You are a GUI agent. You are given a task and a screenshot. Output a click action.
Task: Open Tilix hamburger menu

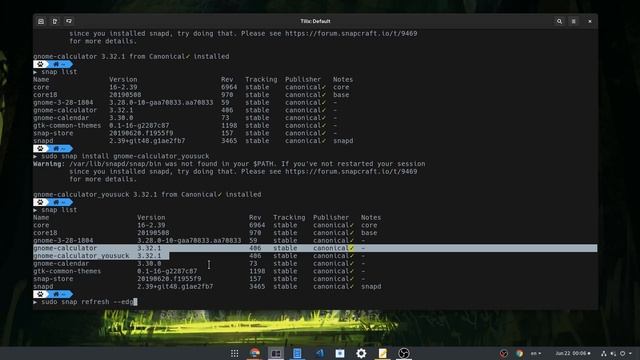(573, 21)
